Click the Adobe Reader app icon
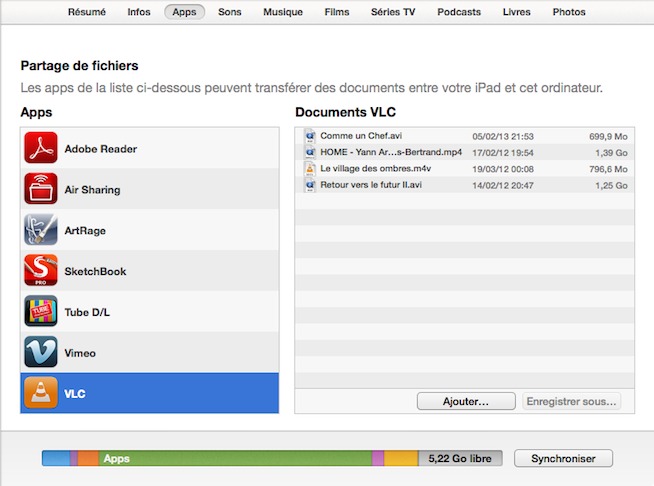654x486 pixels. [40, 148]
